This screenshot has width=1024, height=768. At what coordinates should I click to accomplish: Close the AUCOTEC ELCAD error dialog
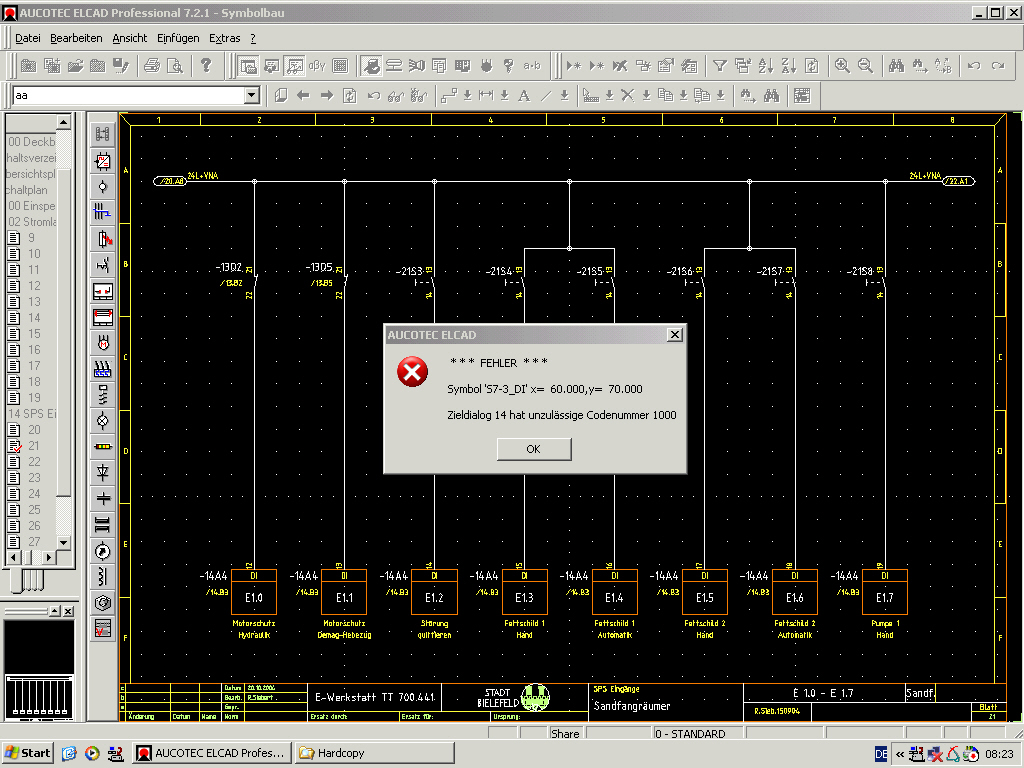(x=675, y=335)
